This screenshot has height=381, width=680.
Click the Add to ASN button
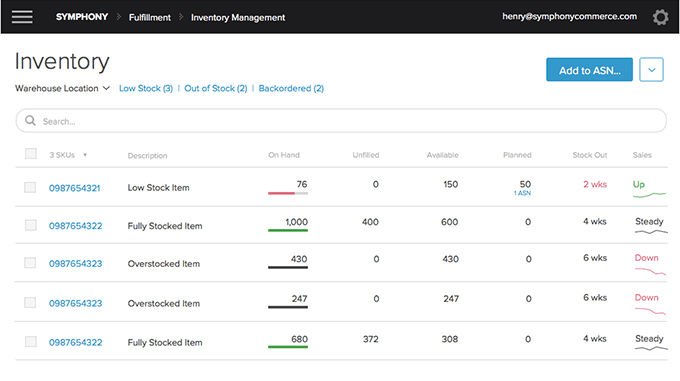coord(589,70)
